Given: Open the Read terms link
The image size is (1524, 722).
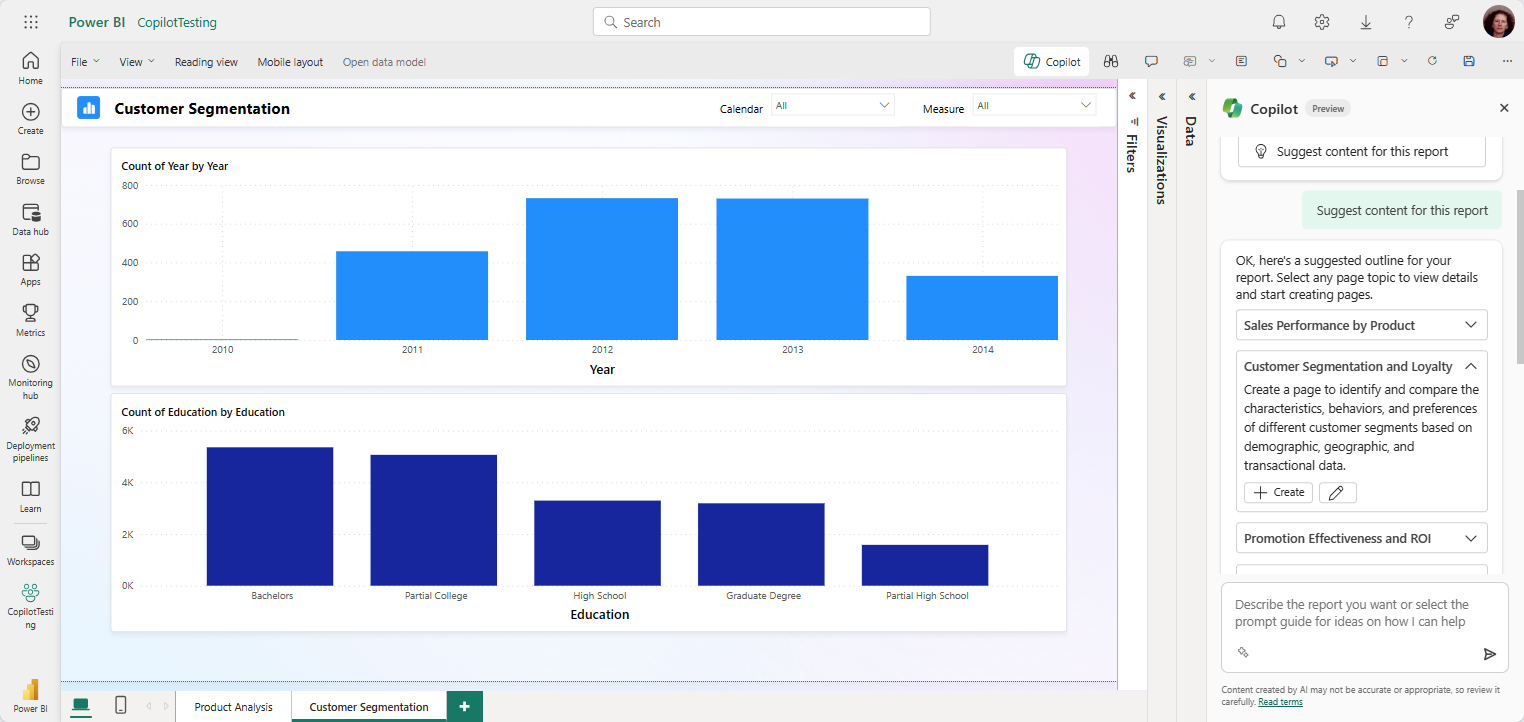Looking at the screenshot, I should tap(1280, 702).
